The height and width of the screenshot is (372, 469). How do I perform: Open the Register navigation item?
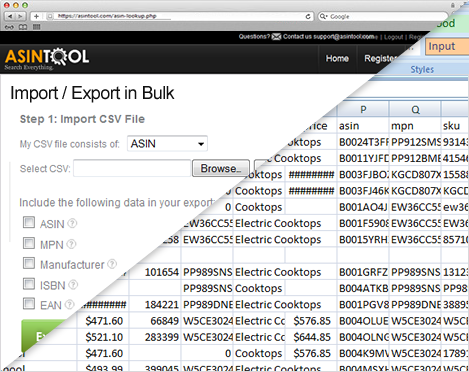[x=380, y=59]
